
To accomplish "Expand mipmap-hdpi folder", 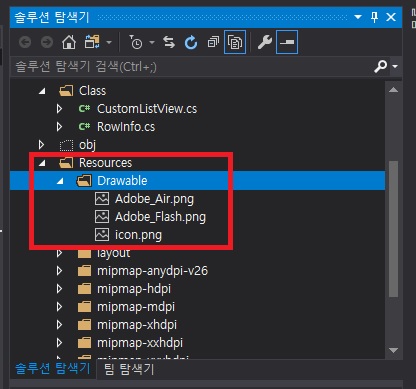I will click(59, 289).
